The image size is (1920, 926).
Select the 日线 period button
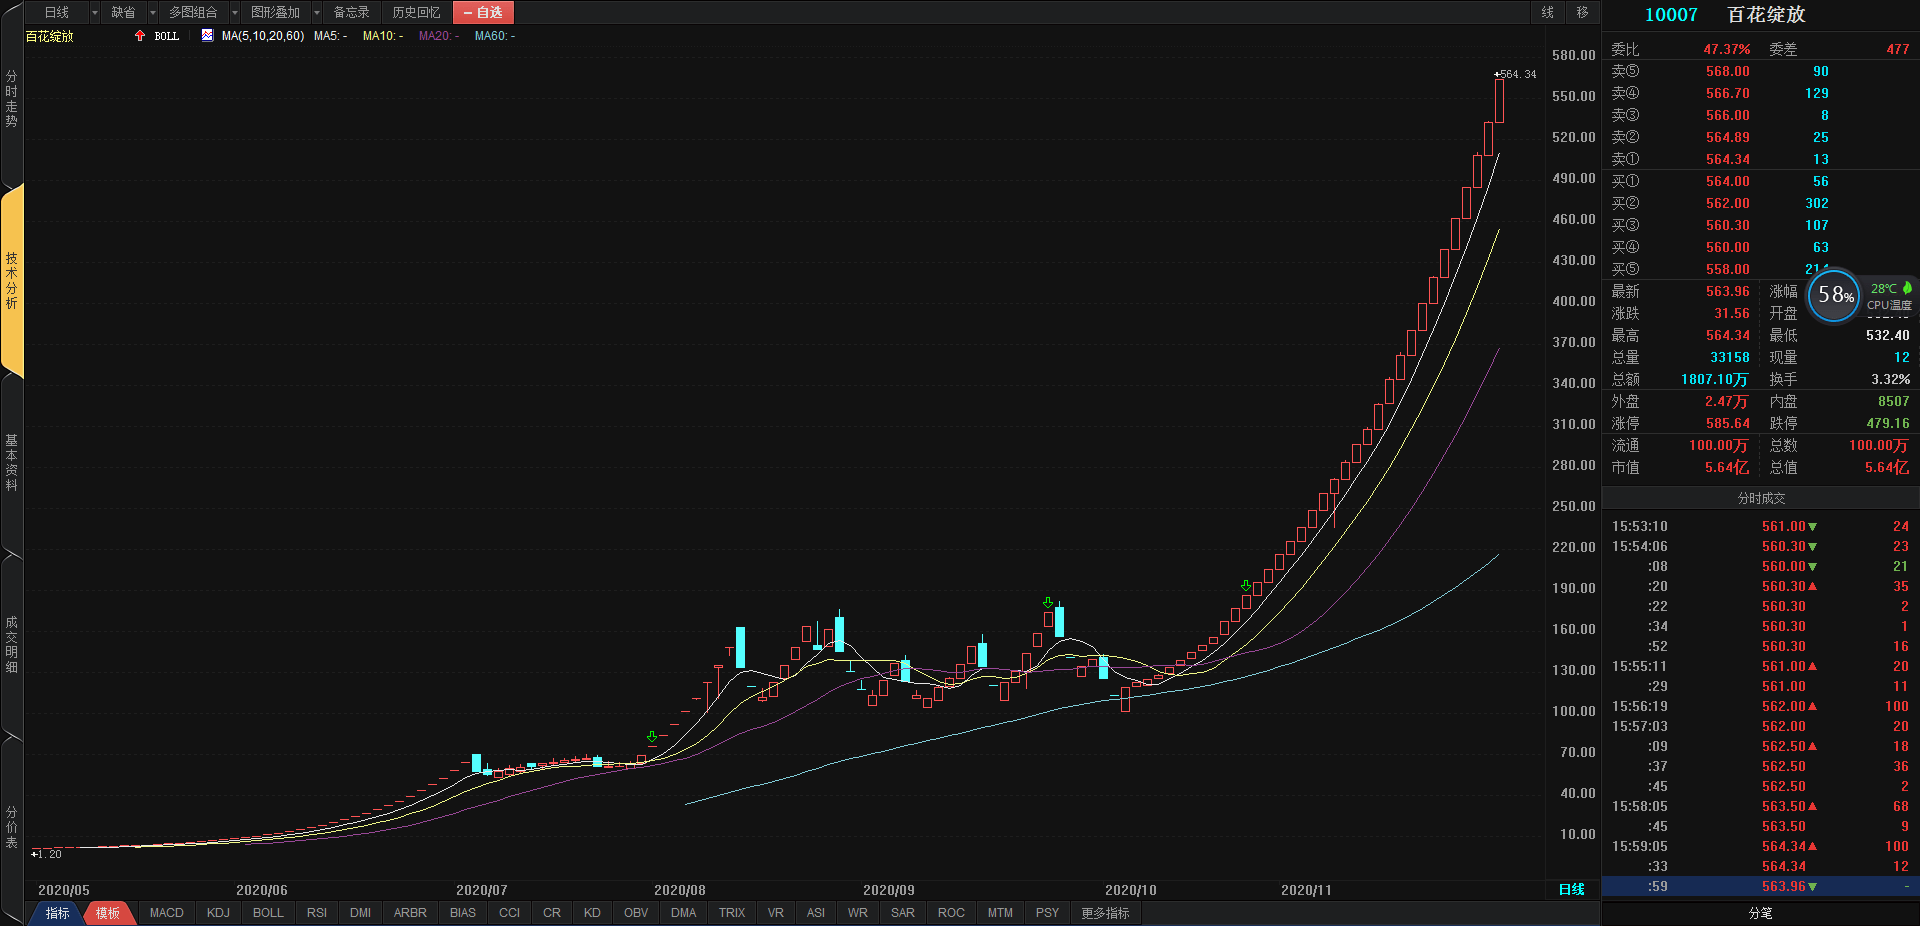click(x=57, y=13)
